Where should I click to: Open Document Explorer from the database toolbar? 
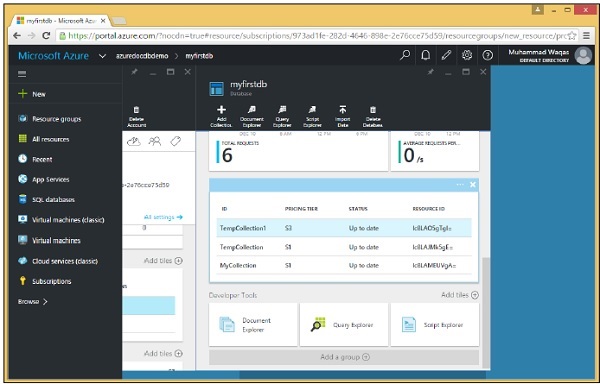click(252, 116)
